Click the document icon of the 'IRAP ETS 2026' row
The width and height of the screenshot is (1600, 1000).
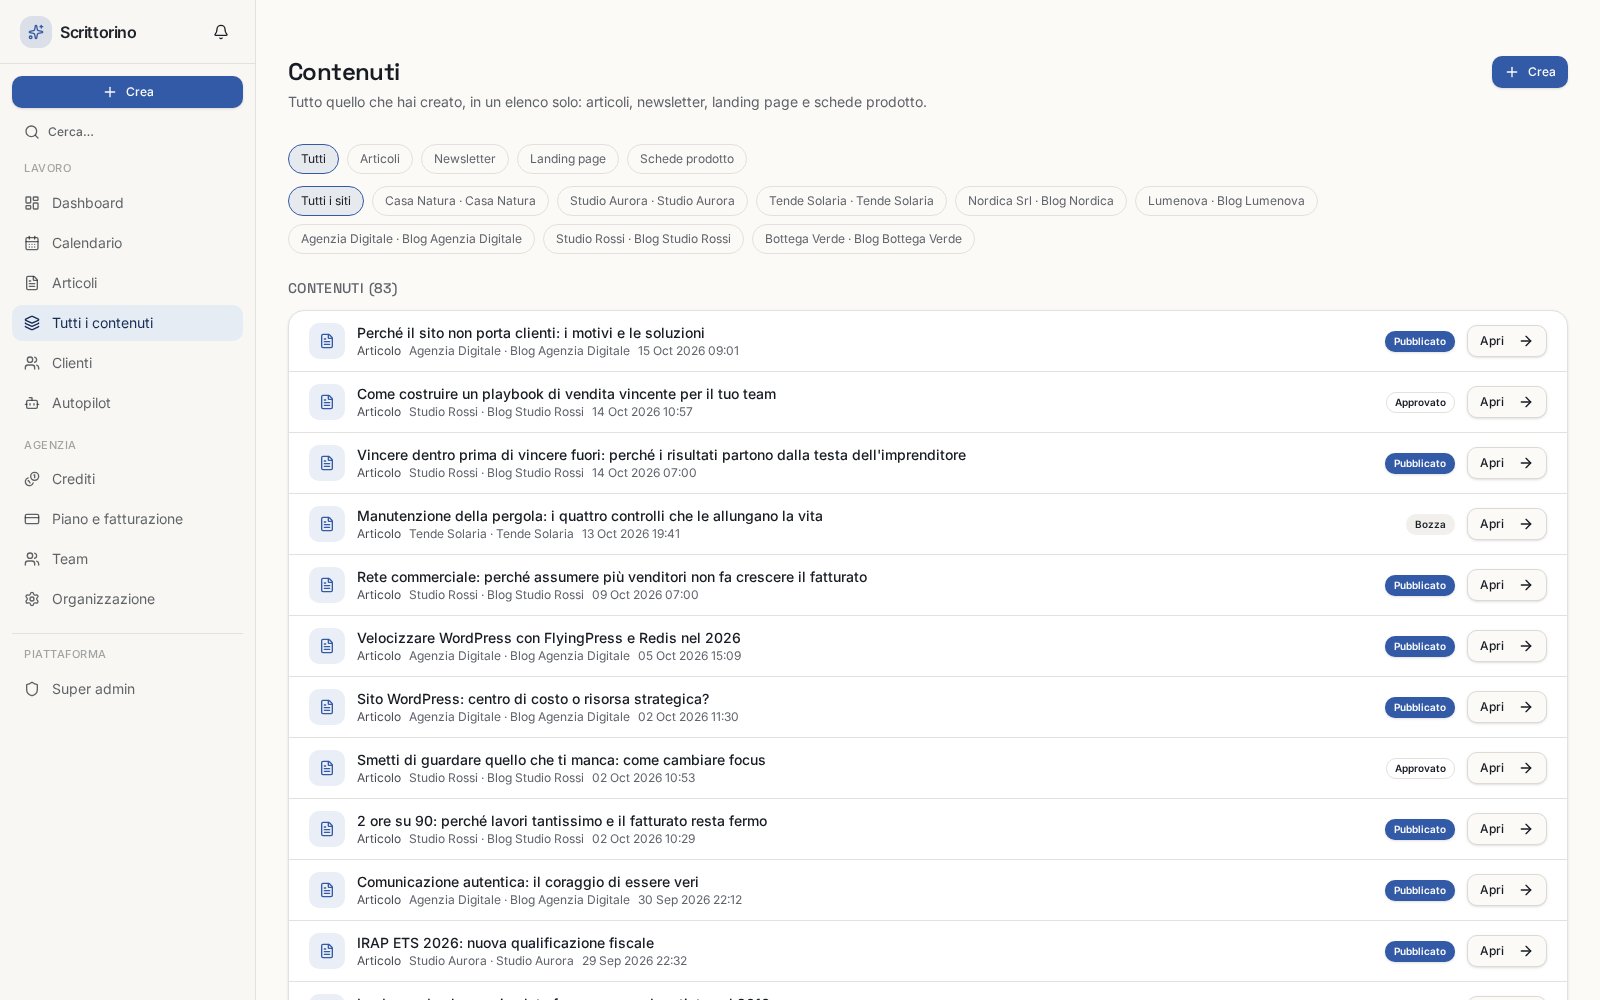click(x=327, y=951)
